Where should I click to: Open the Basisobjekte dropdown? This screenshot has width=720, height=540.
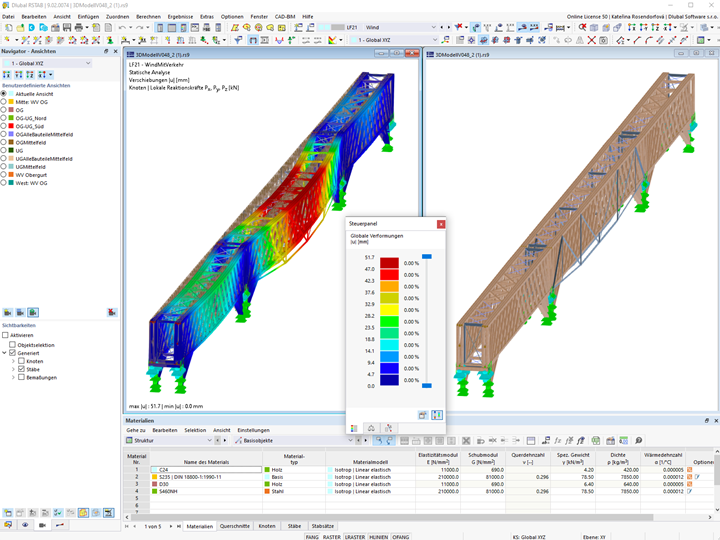(x=294, y=441)
